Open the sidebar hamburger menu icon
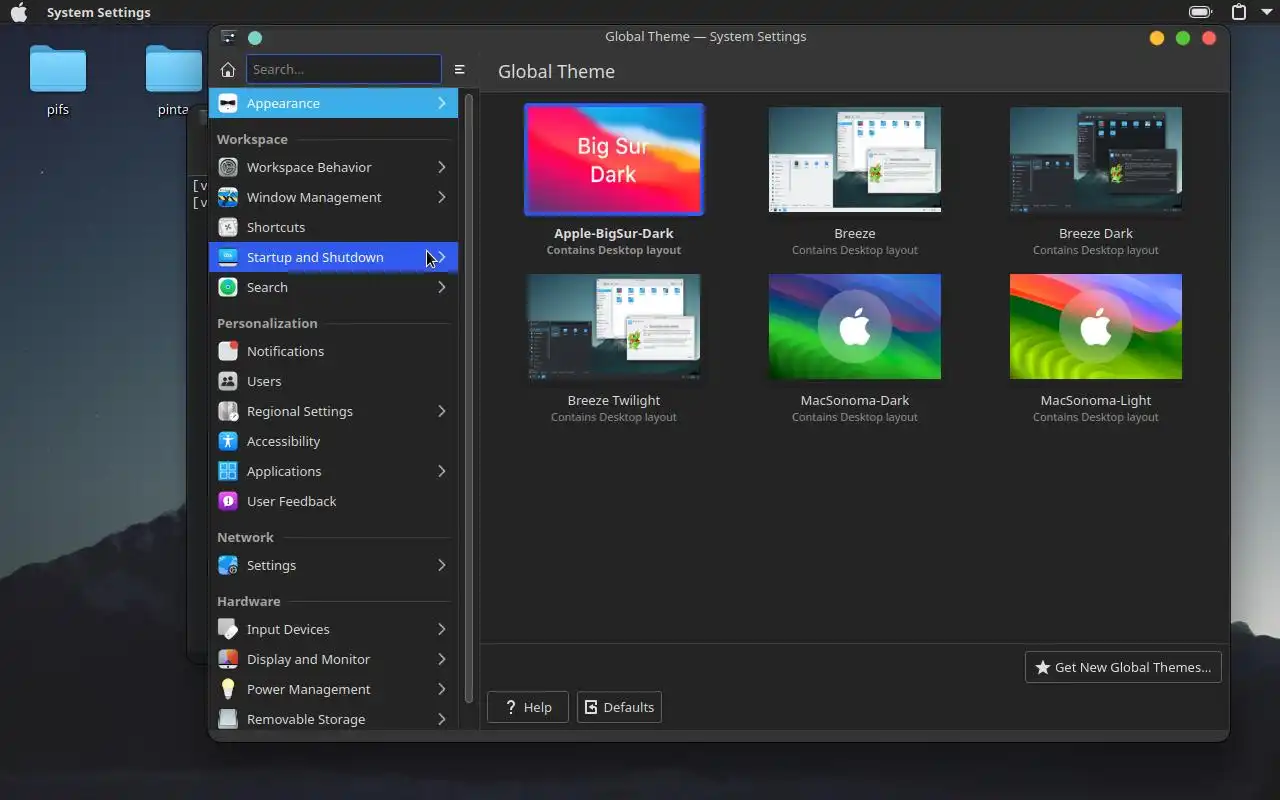This screenshot has width=1280, height=800. 459,69
